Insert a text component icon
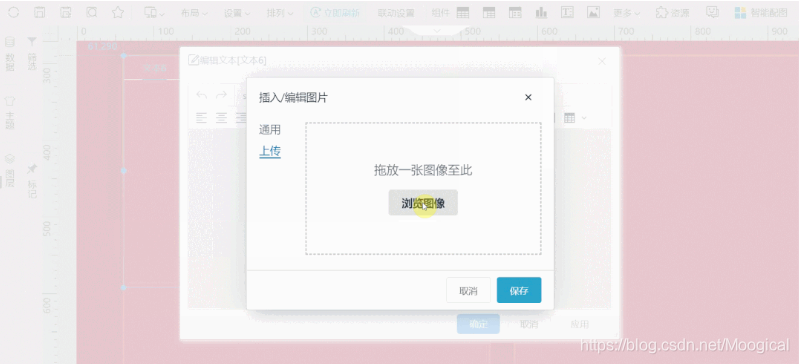This screenshot has height=364, width=799. [567, 13]
